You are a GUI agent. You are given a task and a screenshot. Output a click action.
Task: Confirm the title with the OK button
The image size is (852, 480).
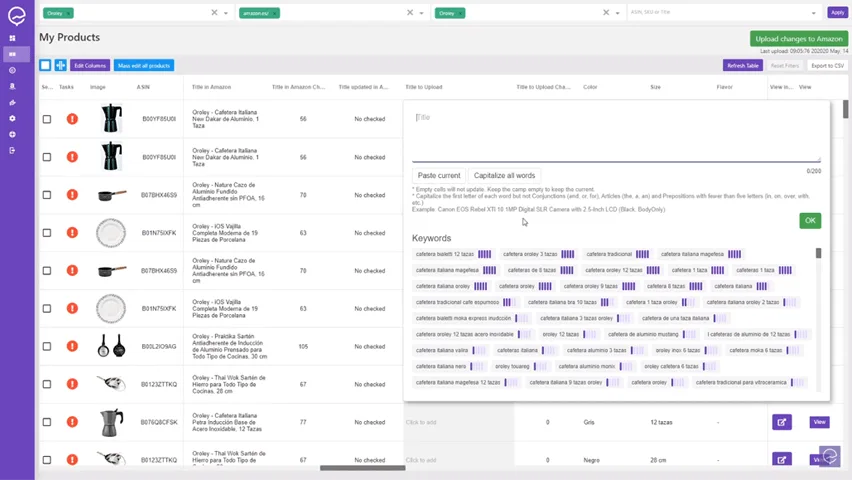coord(810,221)
